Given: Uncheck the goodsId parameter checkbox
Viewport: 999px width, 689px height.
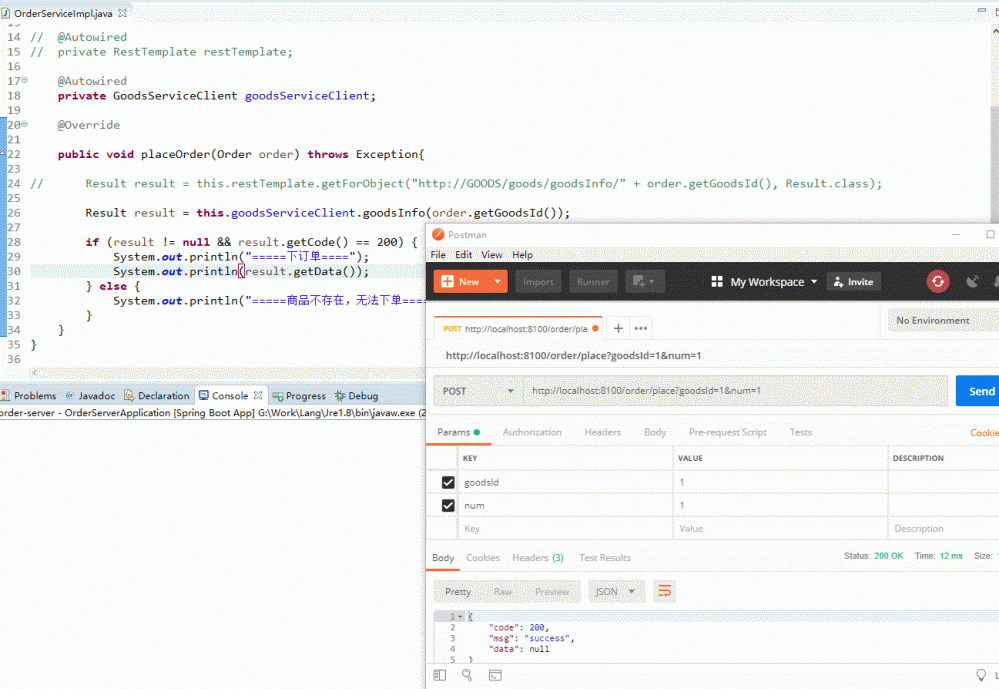Looking at the screenshot, I should (x=448, y=482).
